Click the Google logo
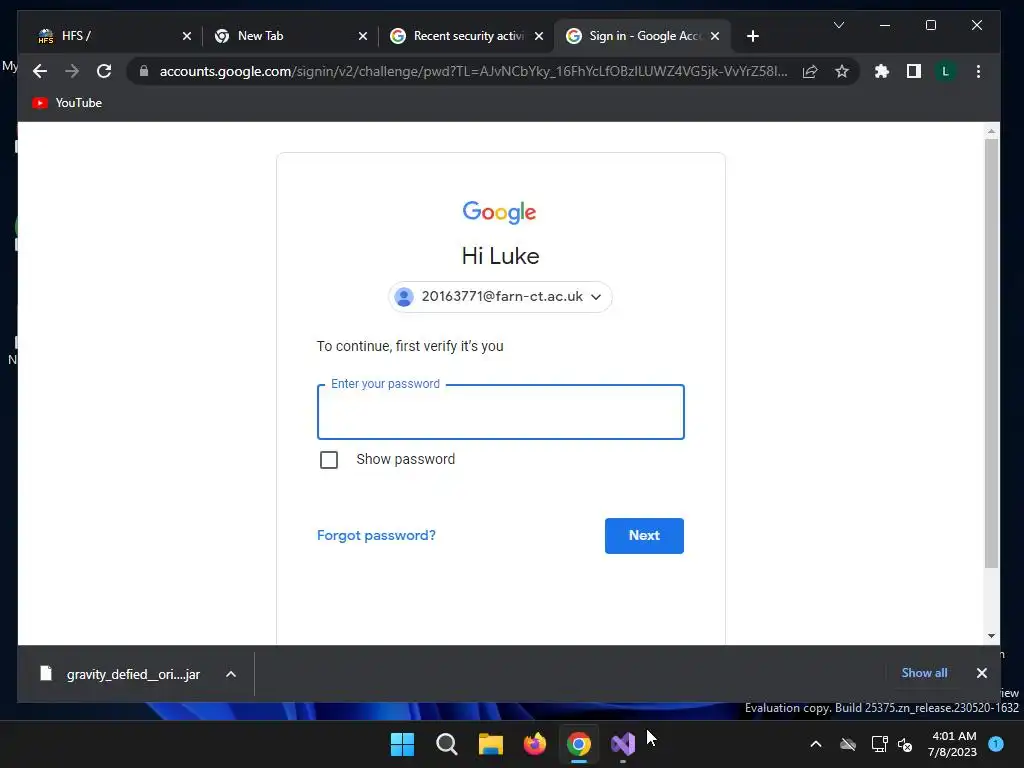1024x768 pixels. tap(500, 212)
